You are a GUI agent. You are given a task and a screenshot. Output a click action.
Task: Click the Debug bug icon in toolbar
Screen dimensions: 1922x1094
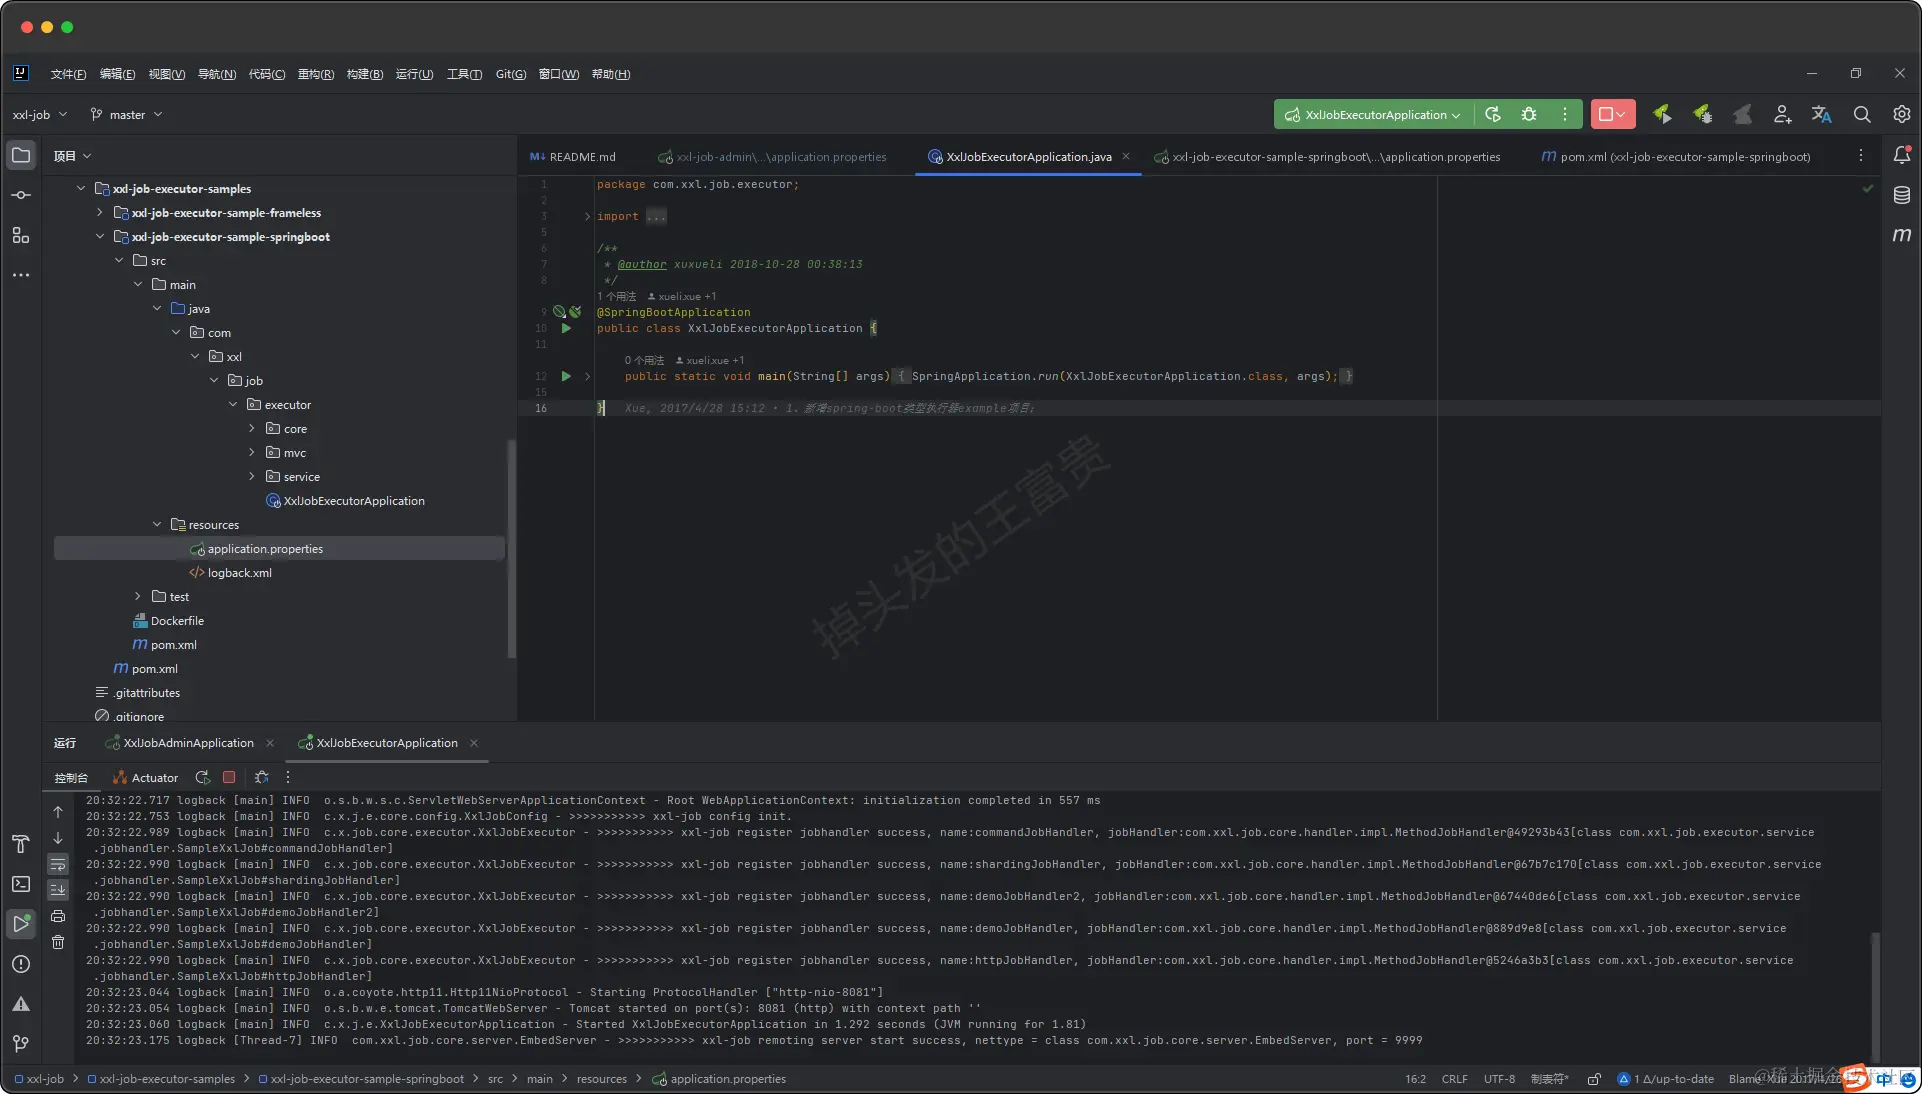pos(1529,114)
